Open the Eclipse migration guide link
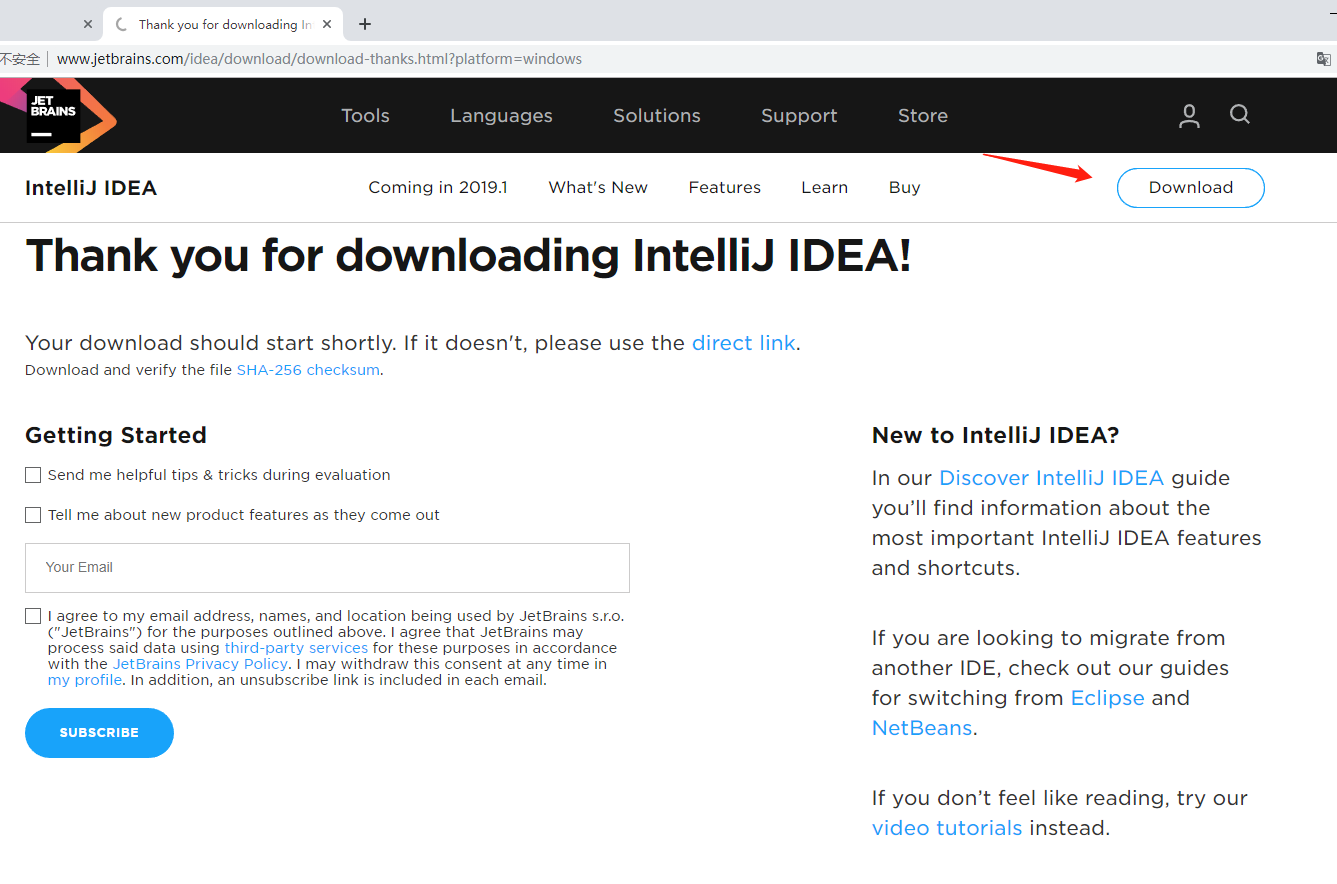The image size is (1337, 884). pos(1107,698)
